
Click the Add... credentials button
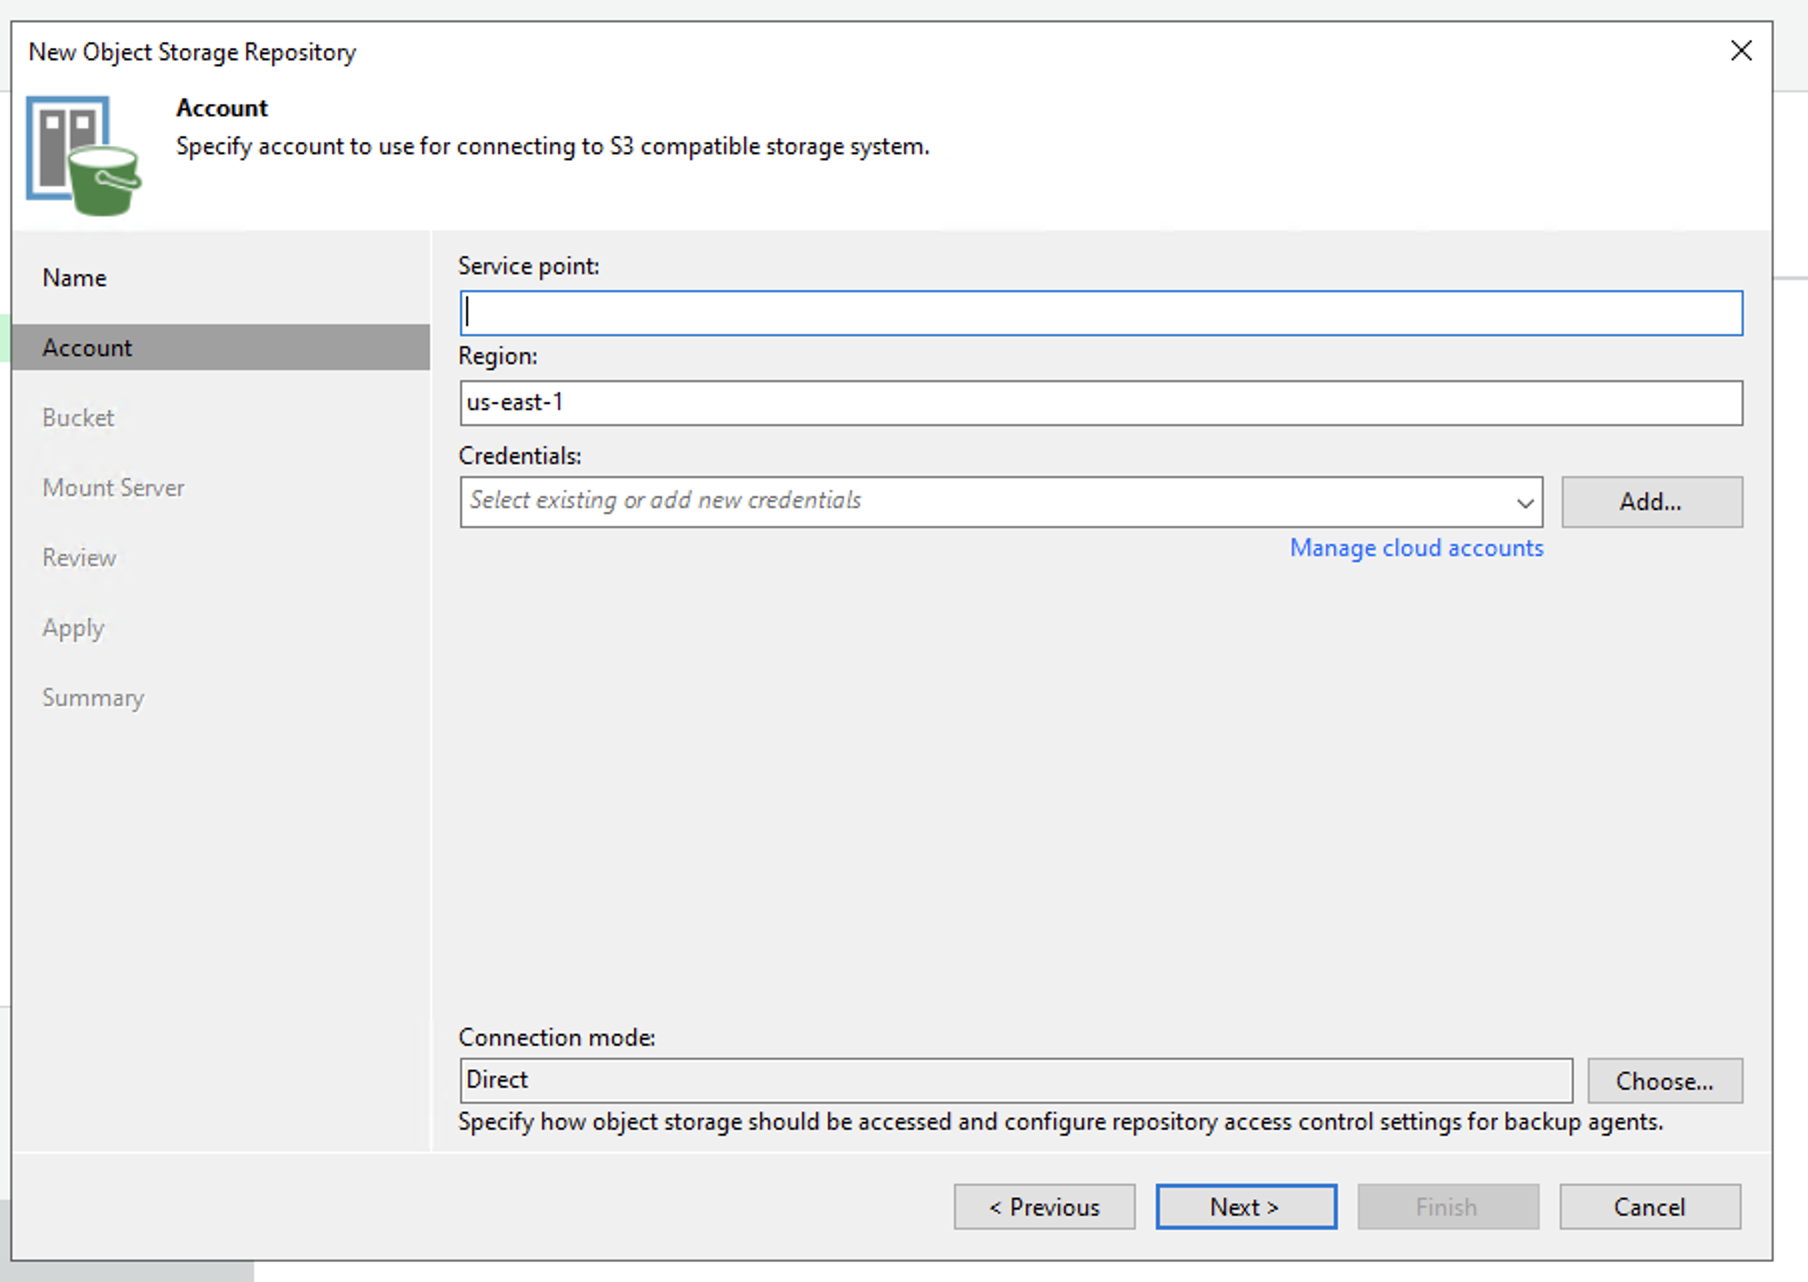(1652, 501)
